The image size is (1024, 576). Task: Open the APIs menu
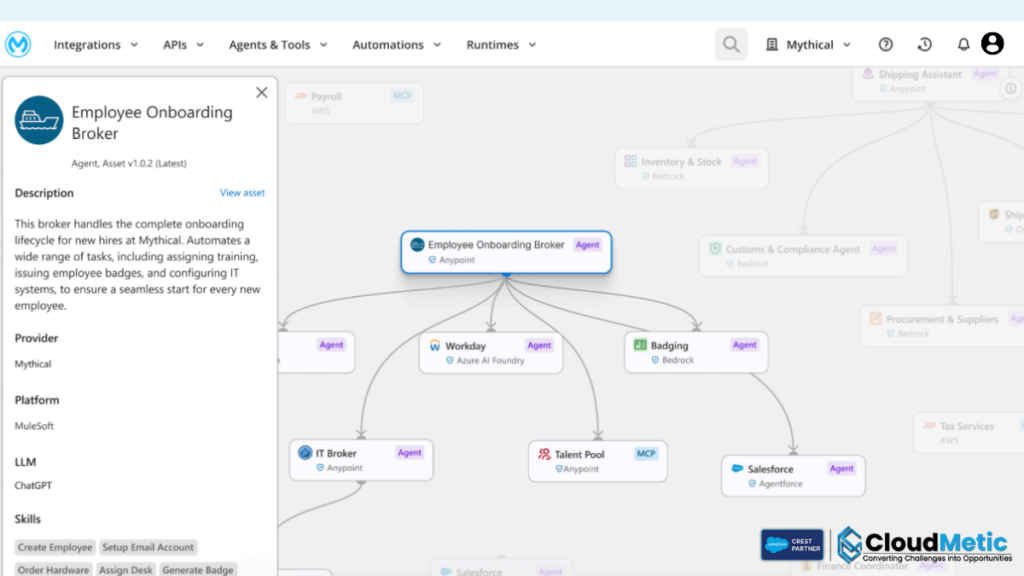coord(184,44)
